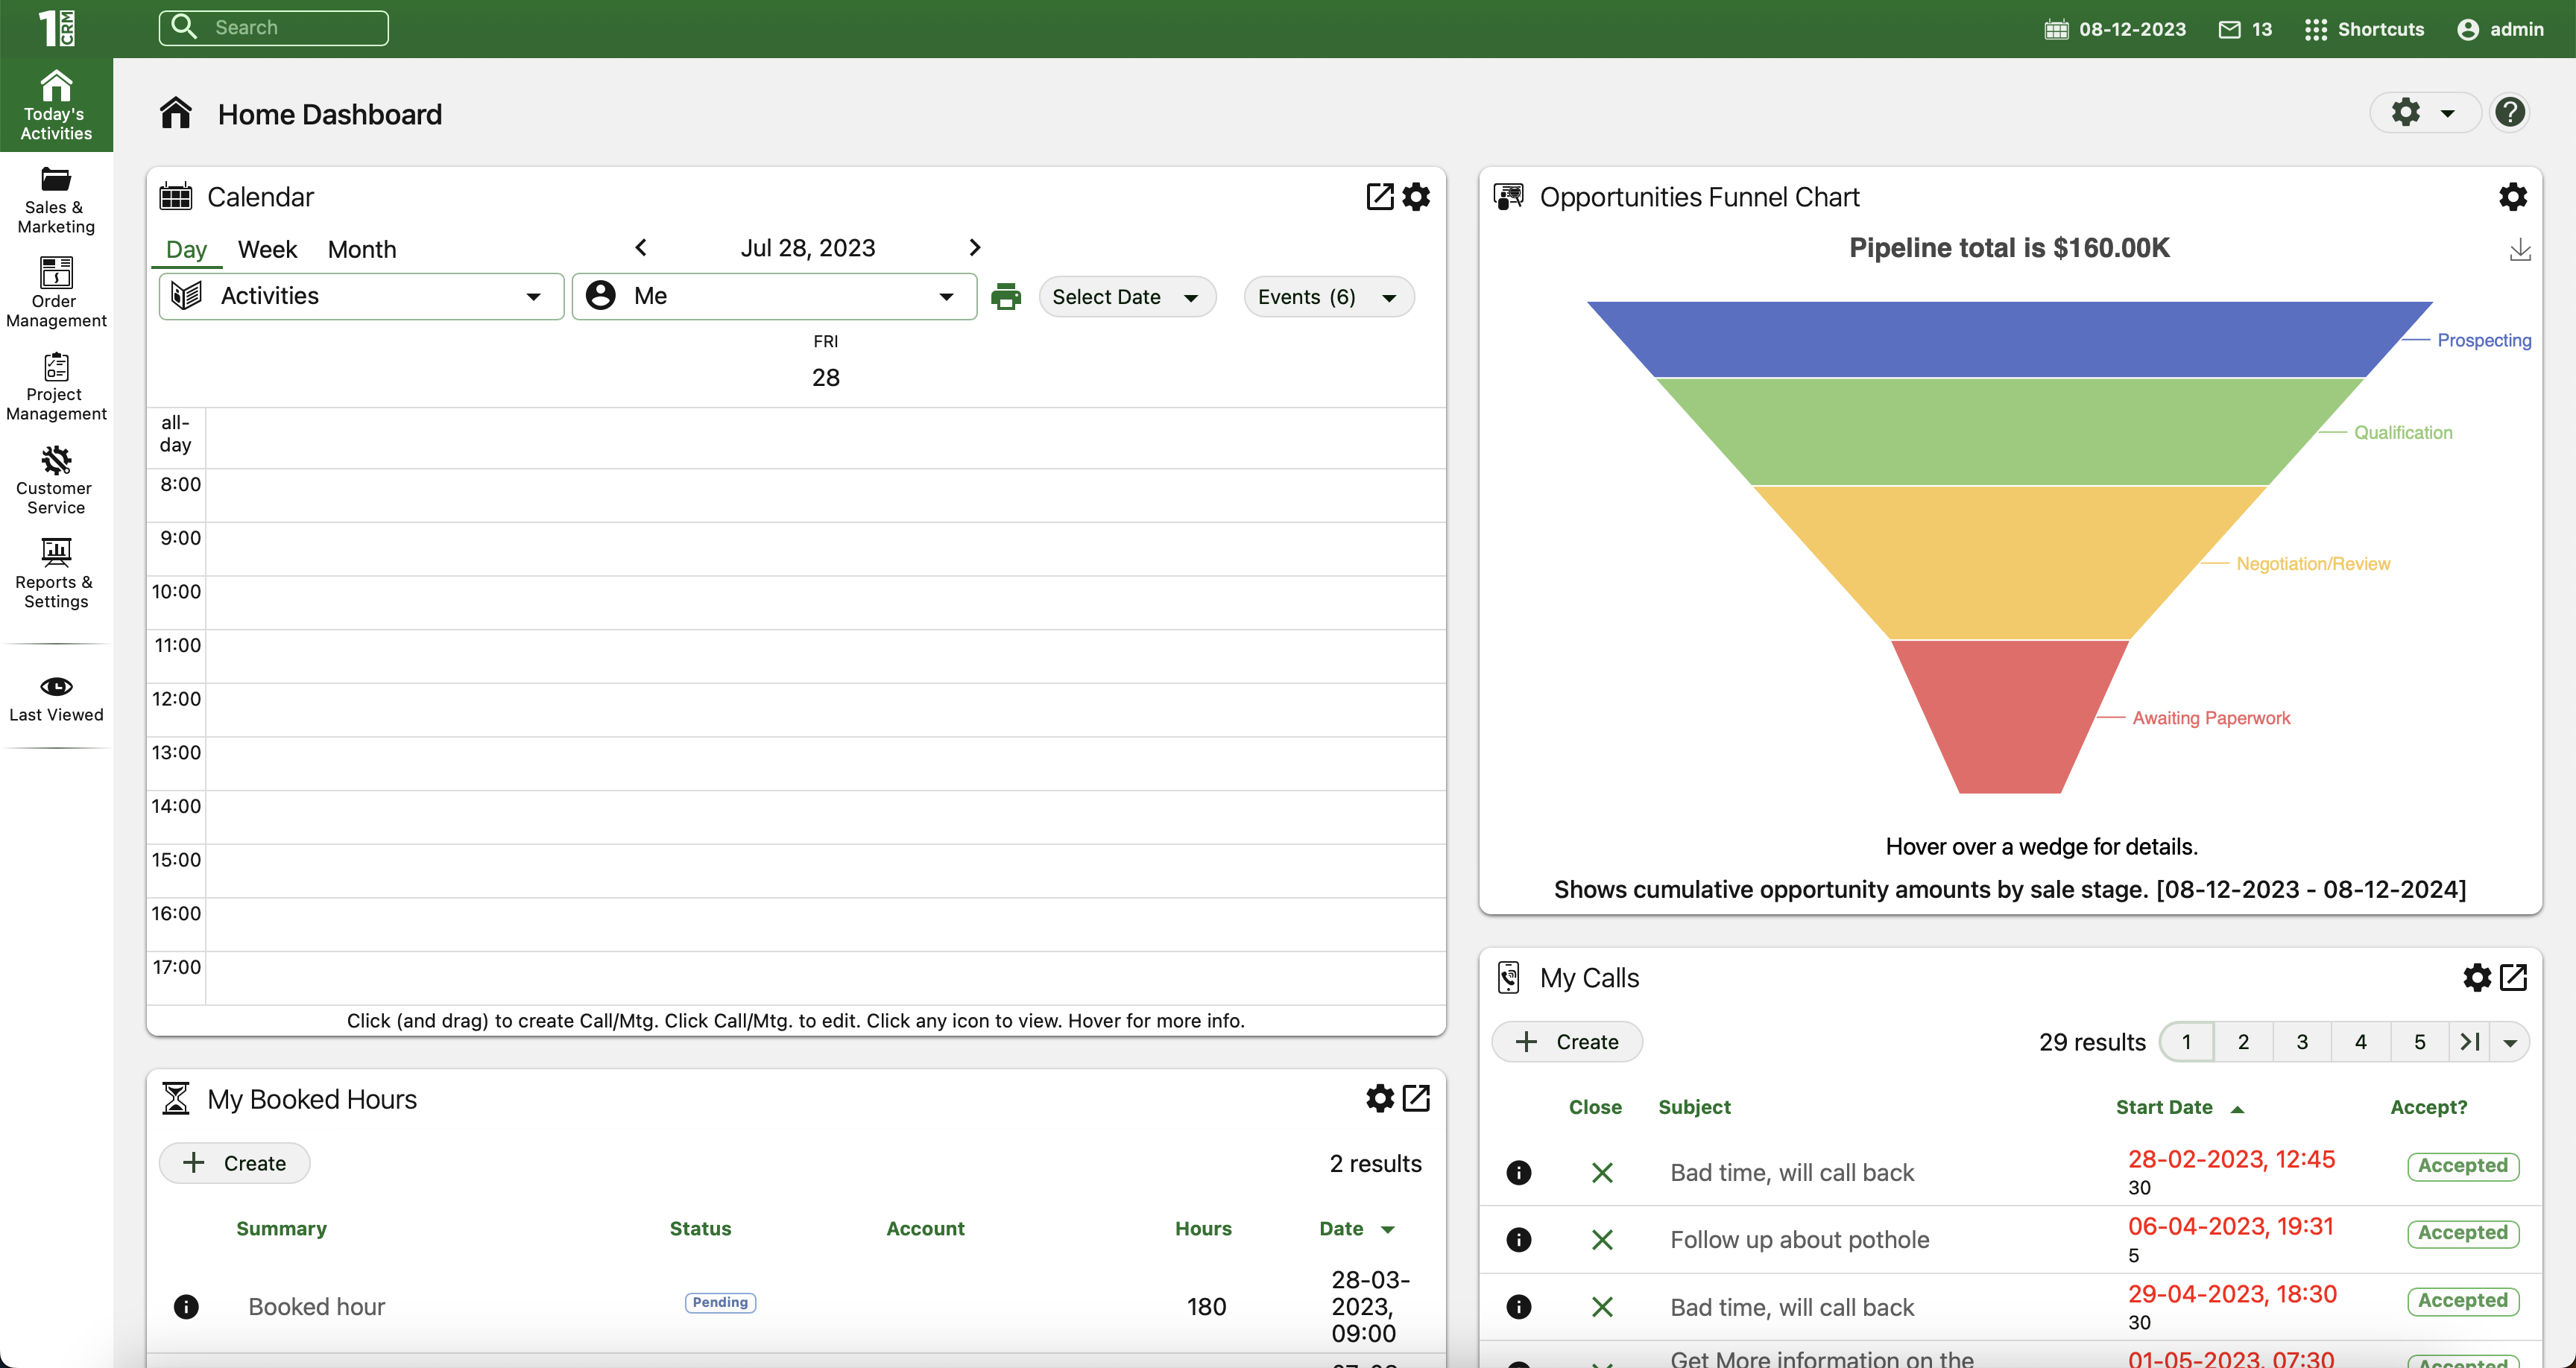The height and width of the screenshot is (1368, 2576).
Task: Close the Follow up about pothole call
Action: click(x=1602, y=1240)
